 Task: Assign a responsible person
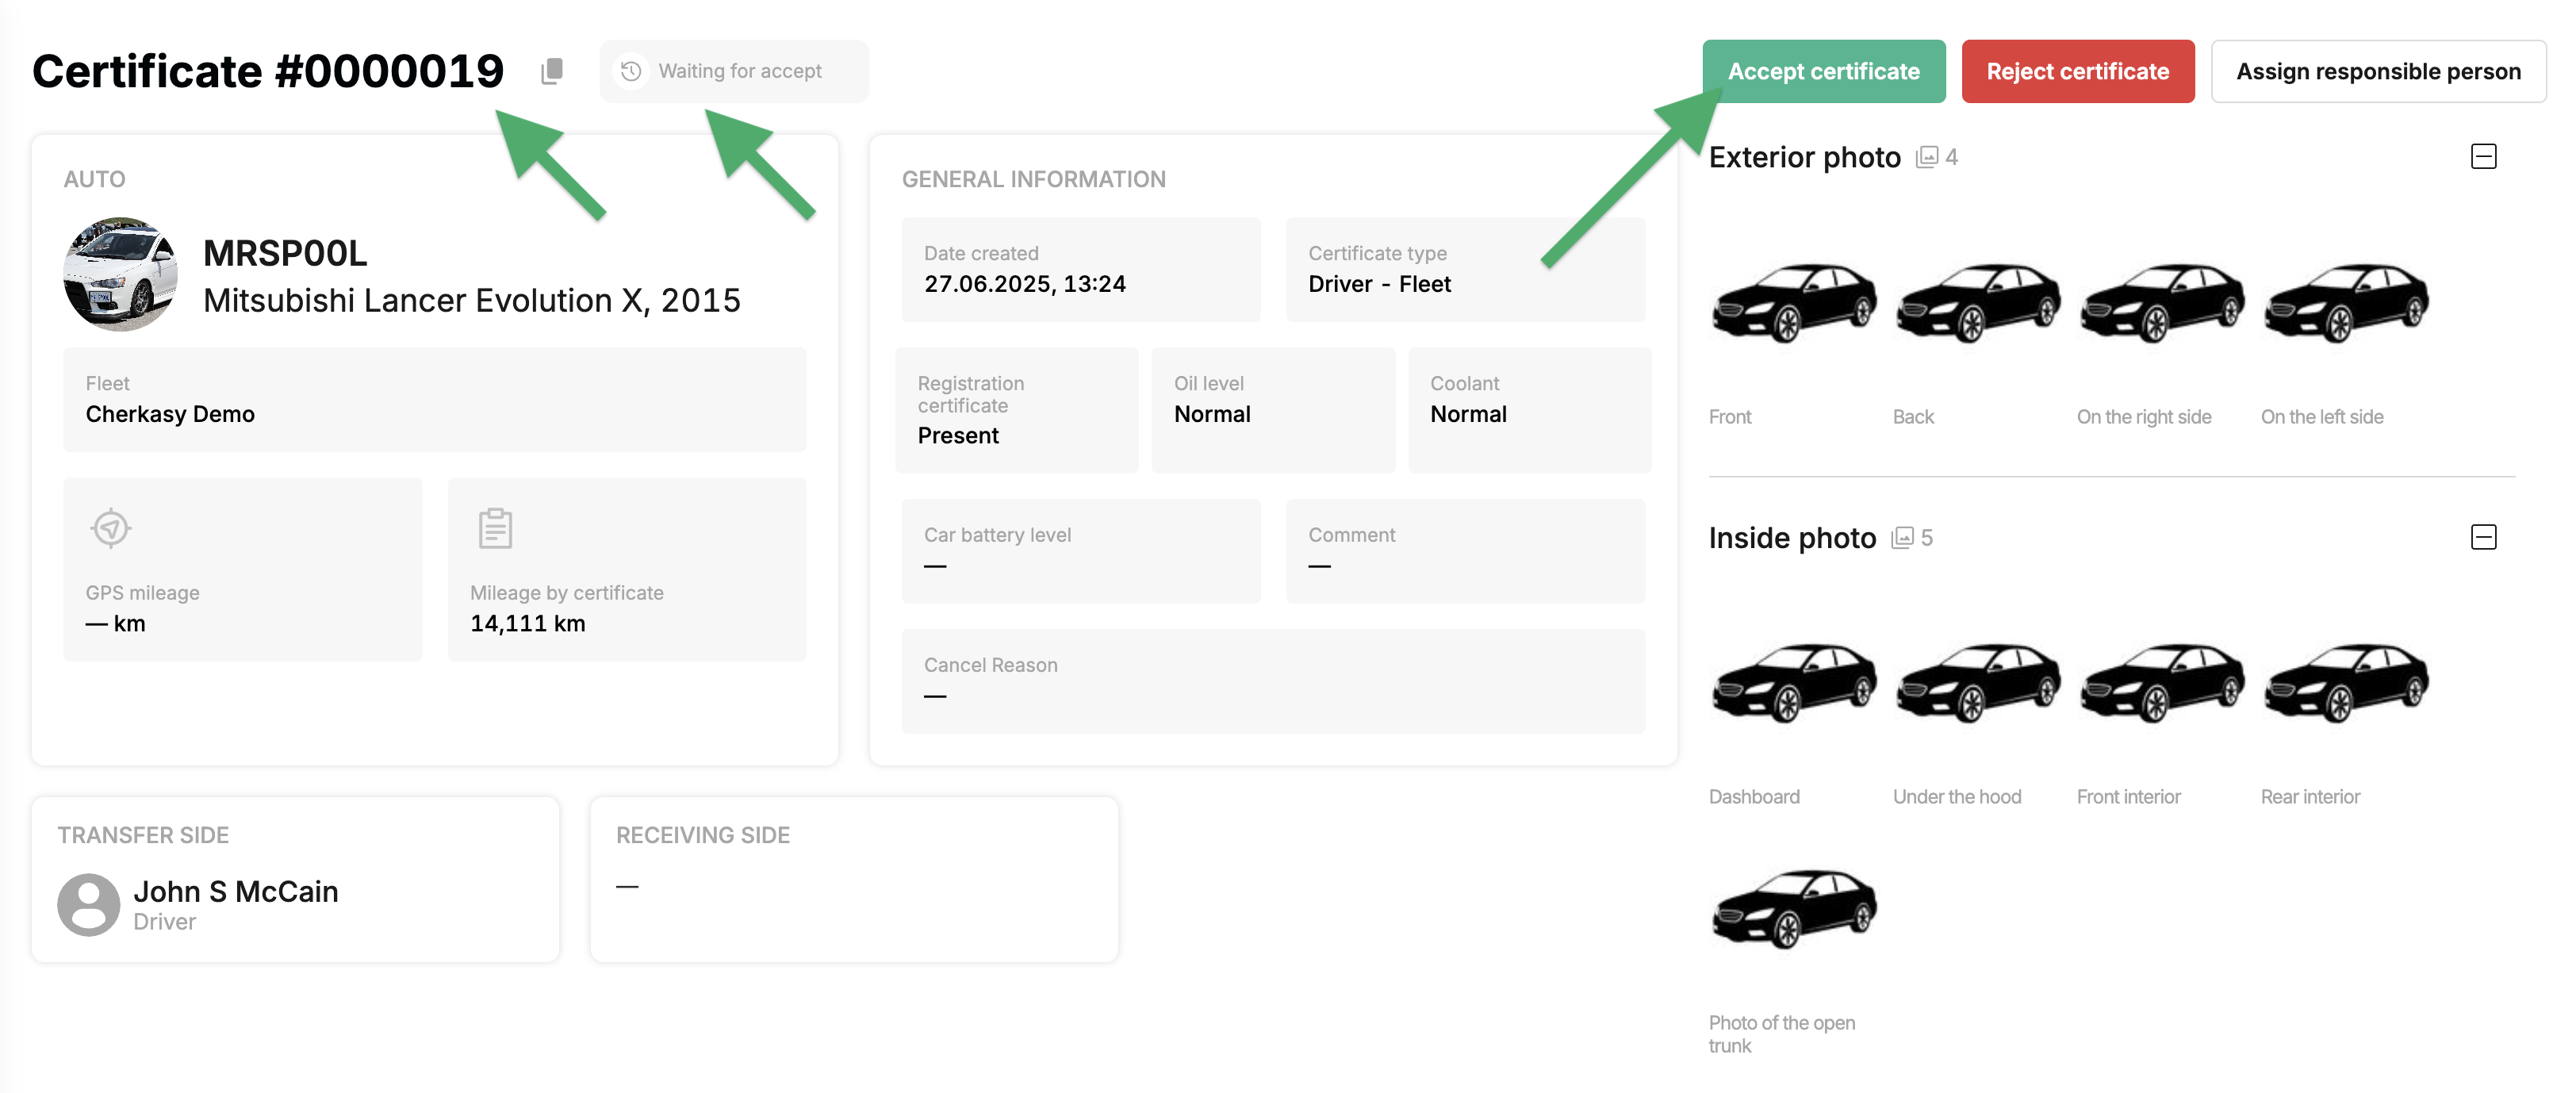pos(2378,71)
